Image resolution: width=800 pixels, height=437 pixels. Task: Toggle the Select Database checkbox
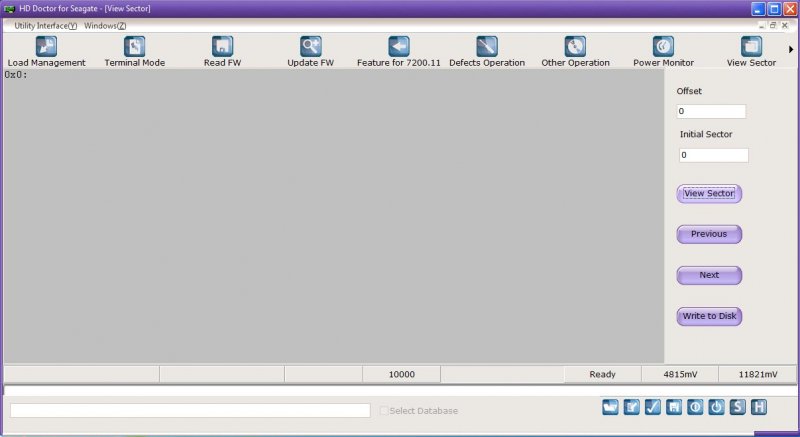384,410
